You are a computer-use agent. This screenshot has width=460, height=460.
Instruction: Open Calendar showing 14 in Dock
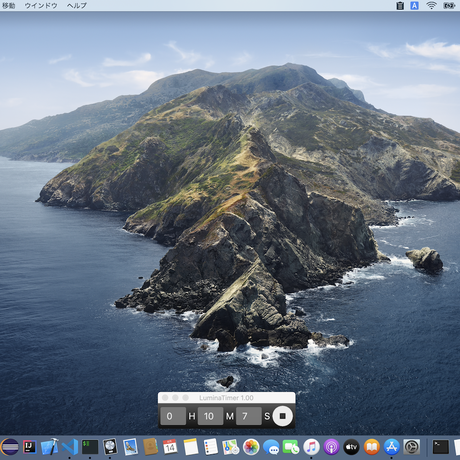coord(170,447)
